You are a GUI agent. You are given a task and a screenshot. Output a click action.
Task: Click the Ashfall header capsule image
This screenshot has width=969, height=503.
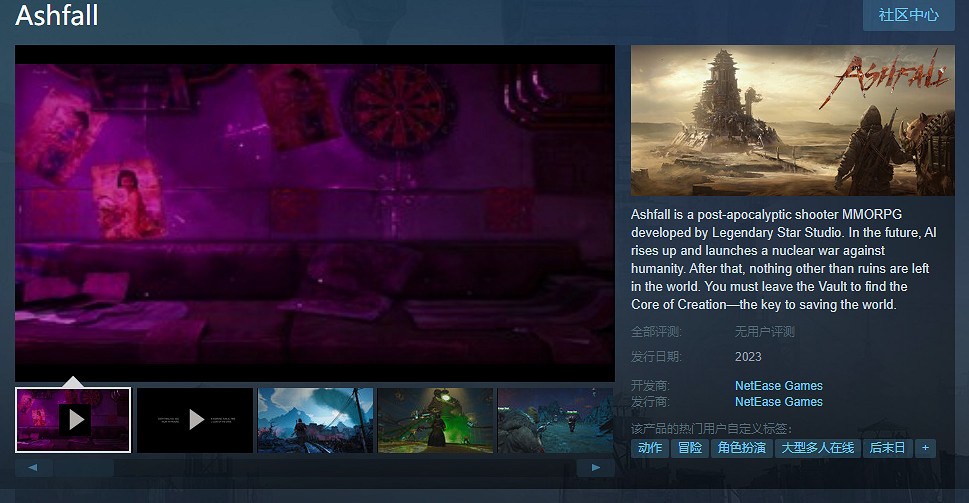click(793, 120)
